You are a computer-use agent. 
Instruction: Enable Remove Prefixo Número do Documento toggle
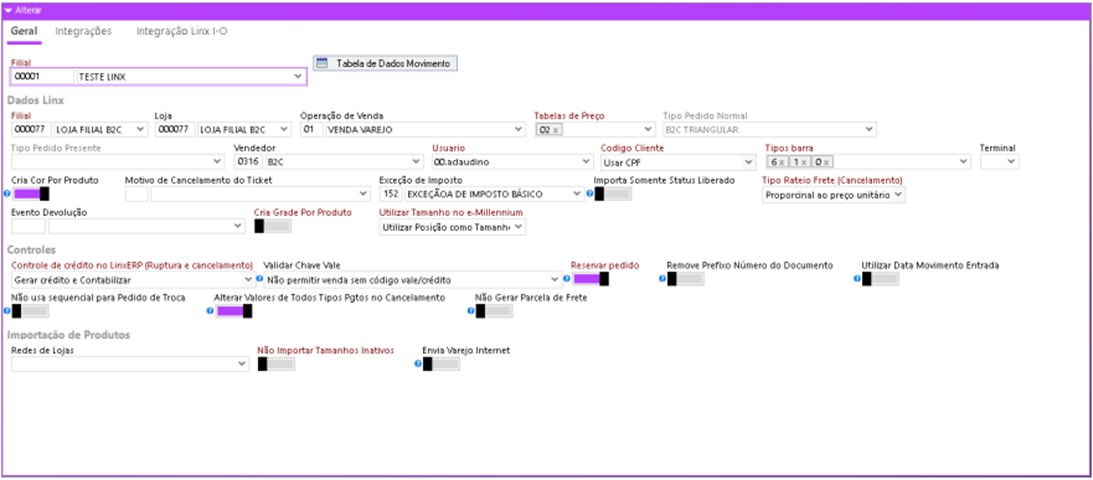point(686,279)
